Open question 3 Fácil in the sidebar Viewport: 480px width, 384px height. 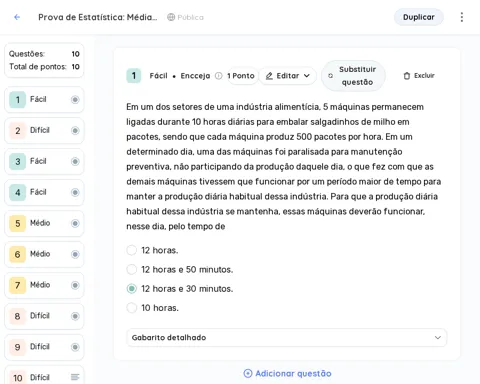tap(44, 161)
